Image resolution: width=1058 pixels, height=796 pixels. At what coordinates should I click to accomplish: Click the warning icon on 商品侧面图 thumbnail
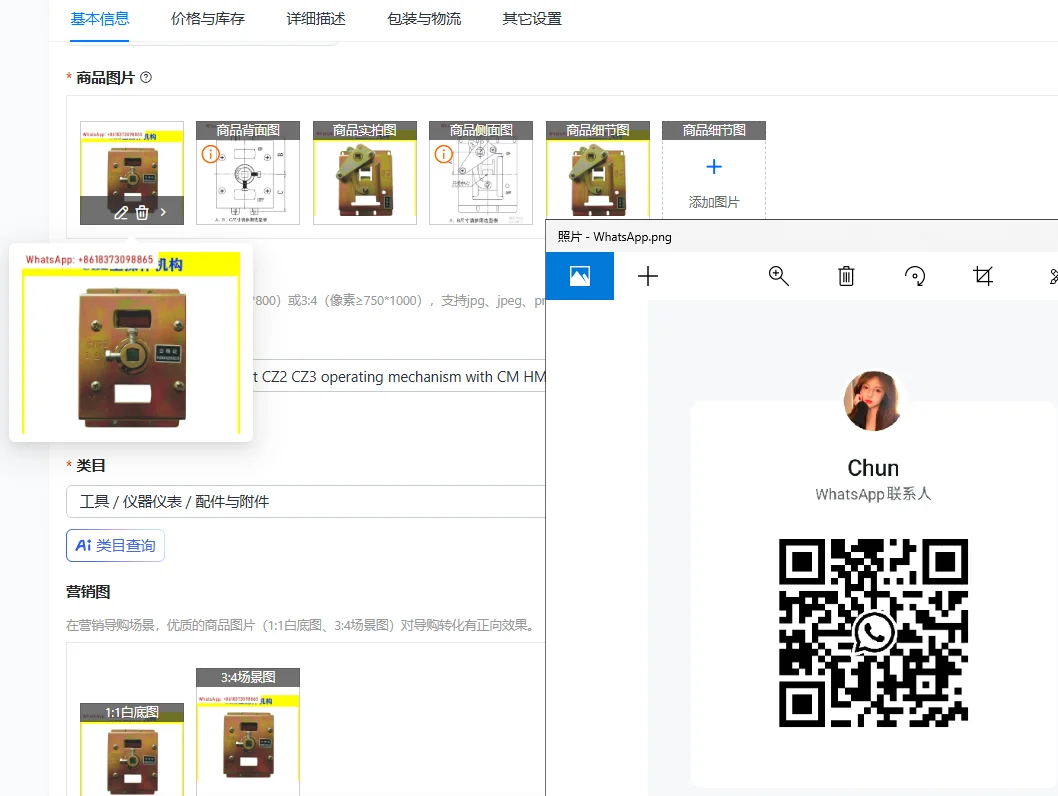click(443, 154)
